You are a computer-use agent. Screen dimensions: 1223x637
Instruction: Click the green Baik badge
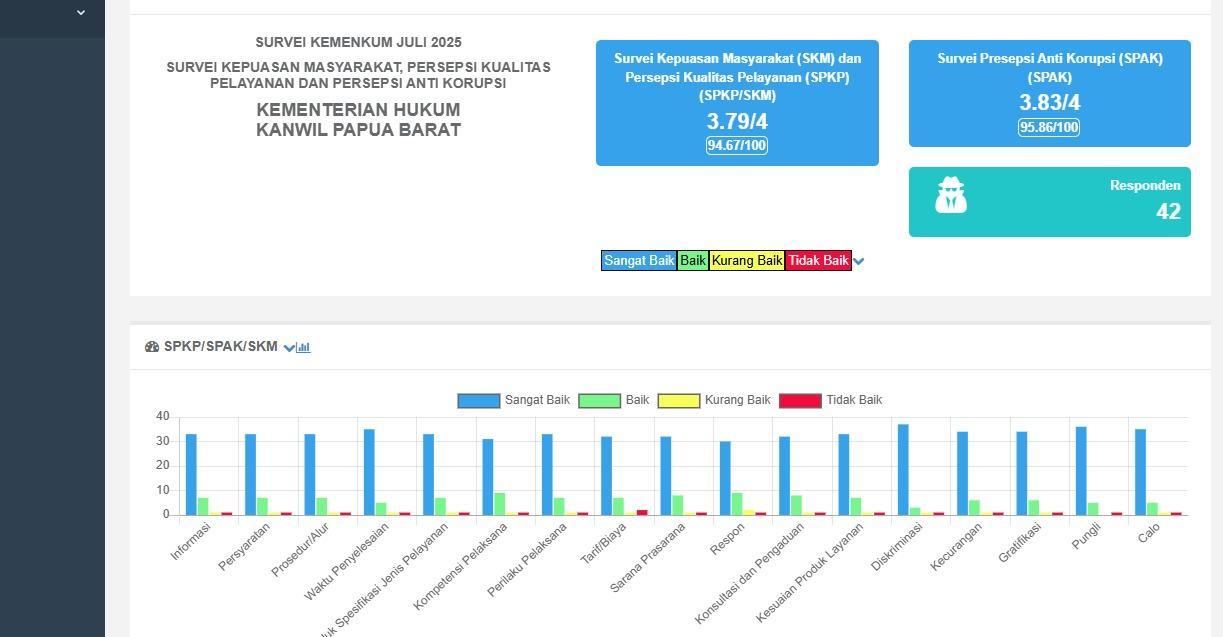[x=693, y=260]
